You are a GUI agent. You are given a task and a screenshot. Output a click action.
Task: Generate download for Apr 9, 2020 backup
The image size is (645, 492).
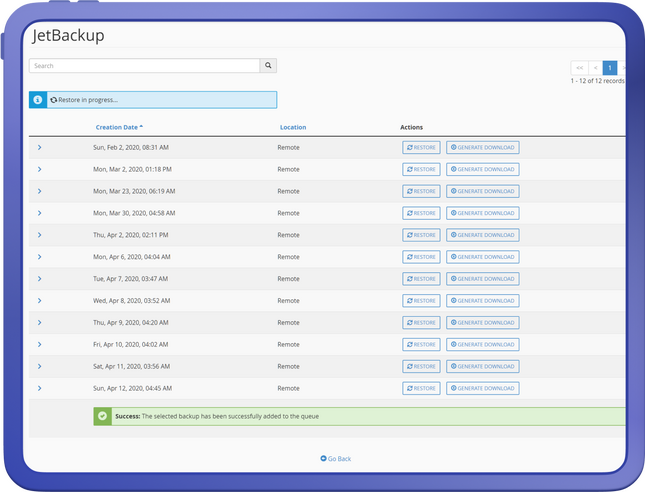[x=482, y=323]
